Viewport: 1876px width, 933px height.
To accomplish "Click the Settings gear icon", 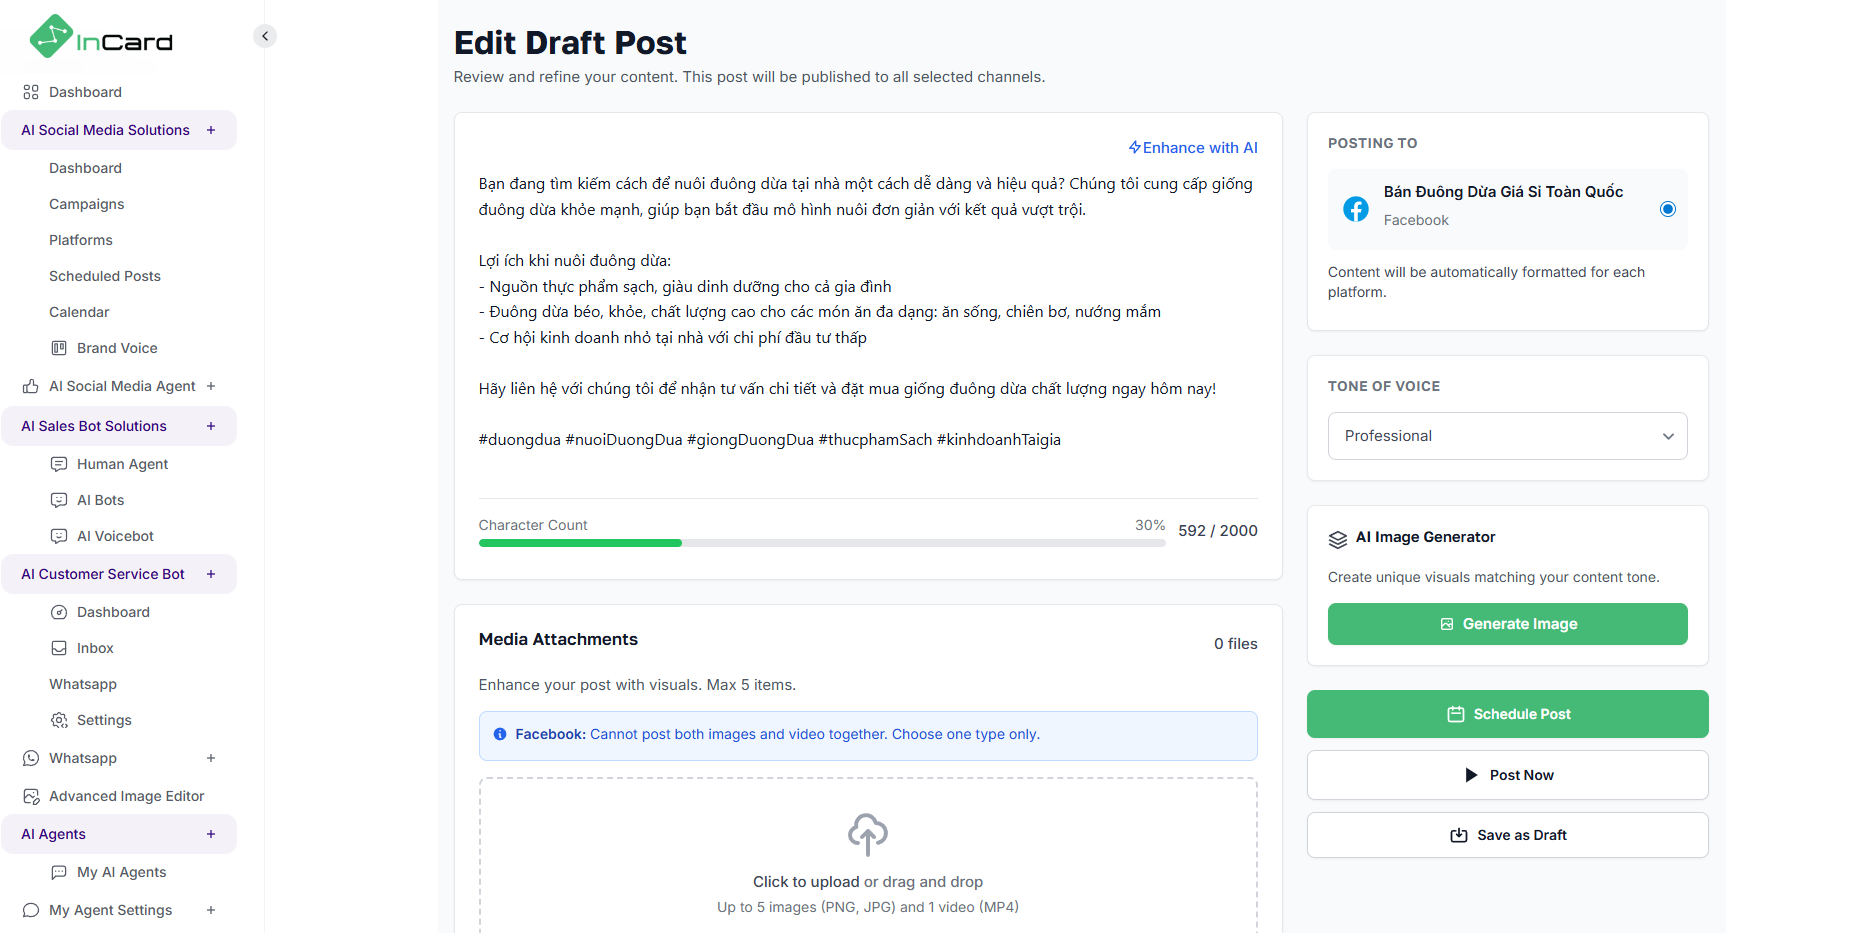I will tap(59, 719).
